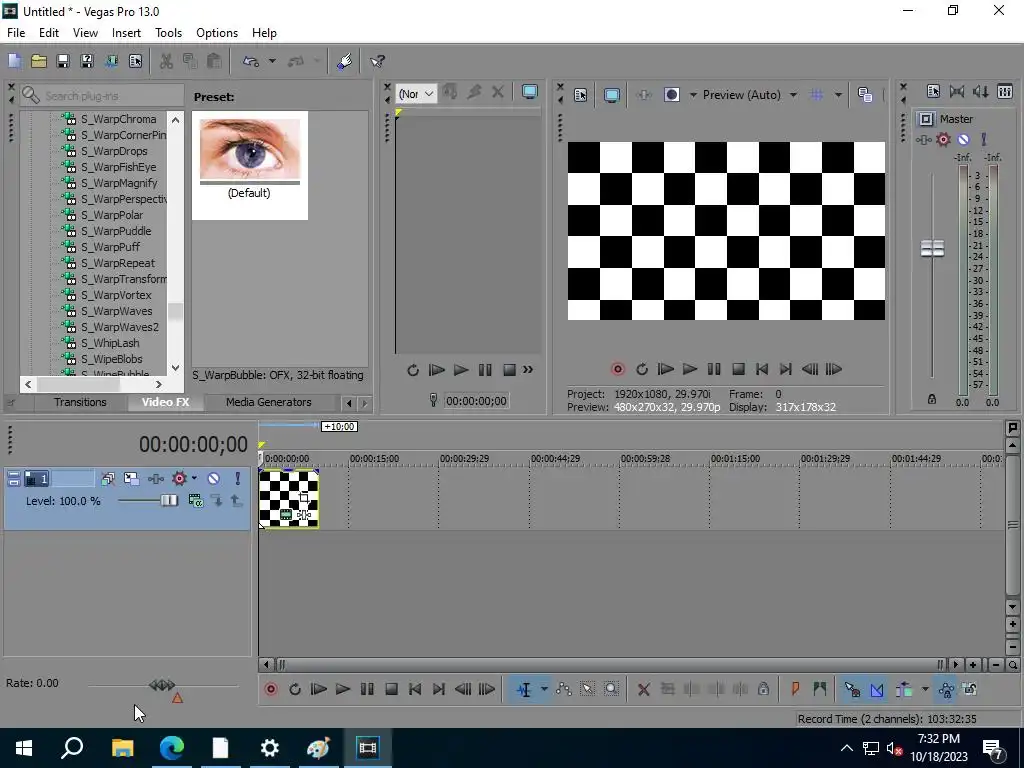Switch to the Transitions tab
The height and width of the screenshot is (768, 1024).
tap(80, 402)
